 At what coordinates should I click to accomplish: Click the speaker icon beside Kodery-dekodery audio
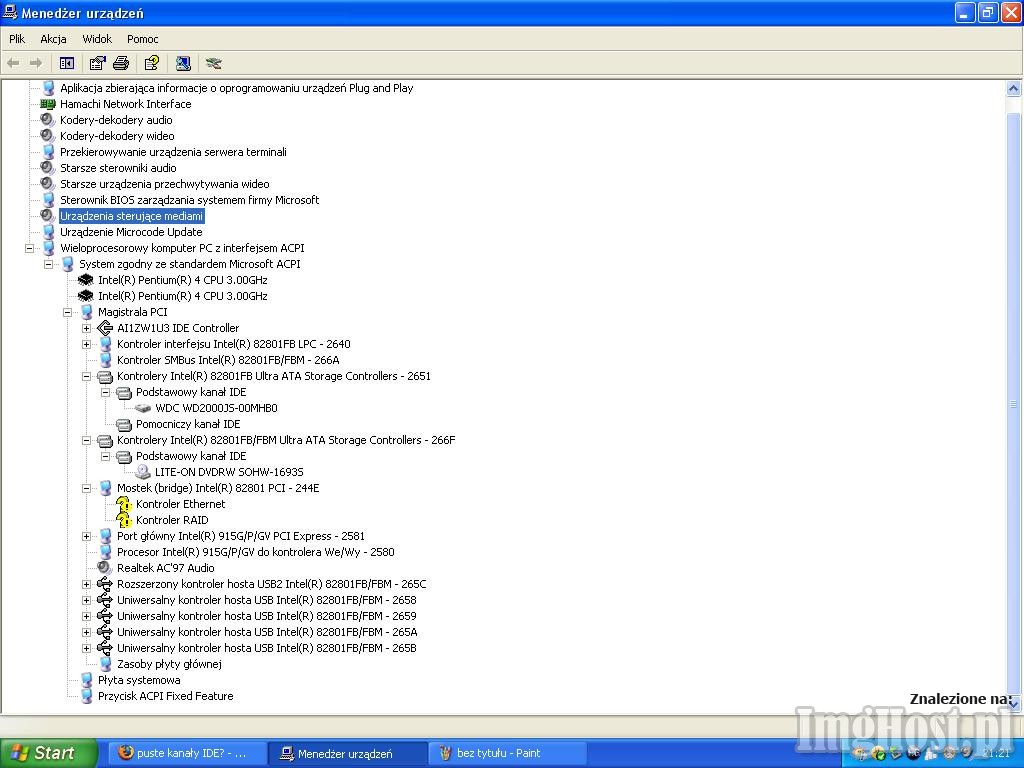point(48,120)
